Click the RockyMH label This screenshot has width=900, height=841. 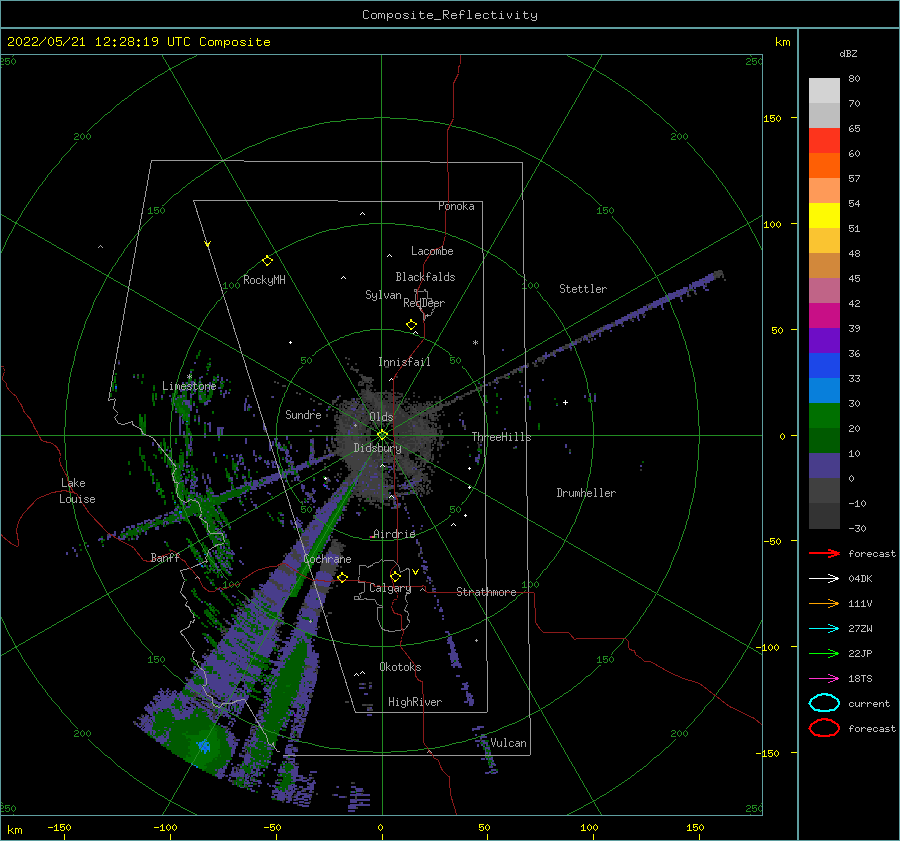[264, 280]
